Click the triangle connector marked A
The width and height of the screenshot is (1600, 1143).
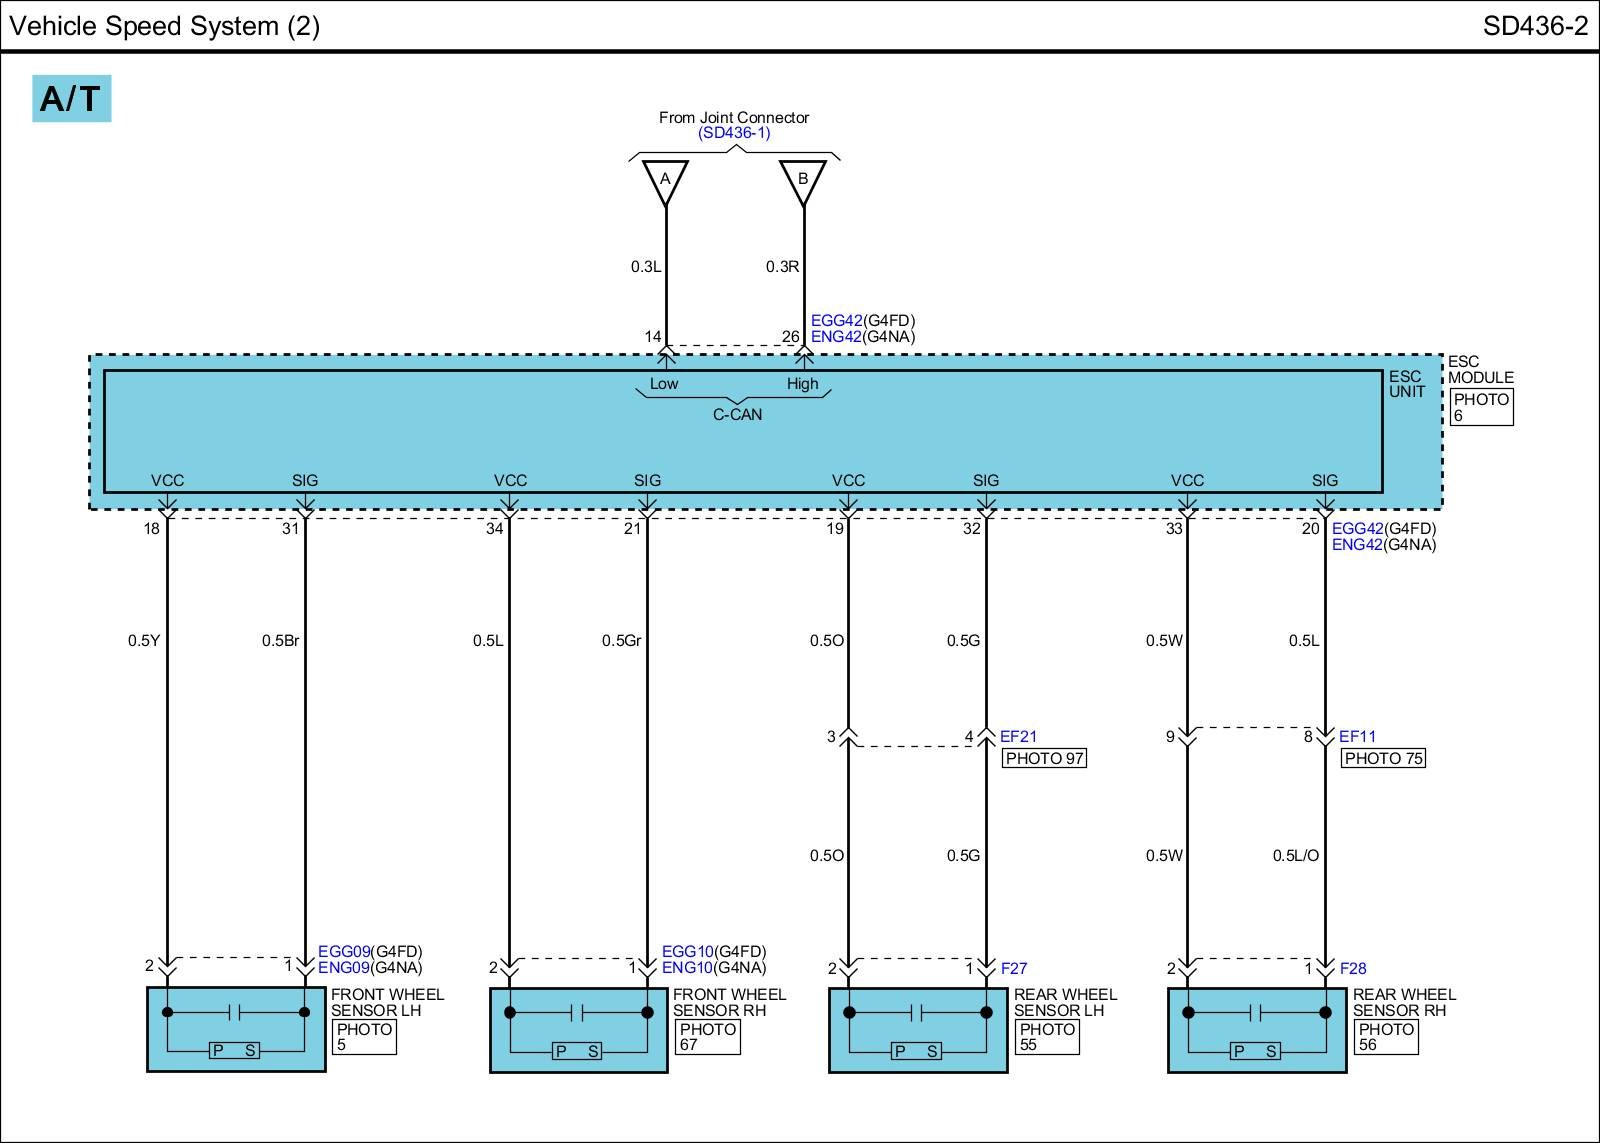coord(665,181)
